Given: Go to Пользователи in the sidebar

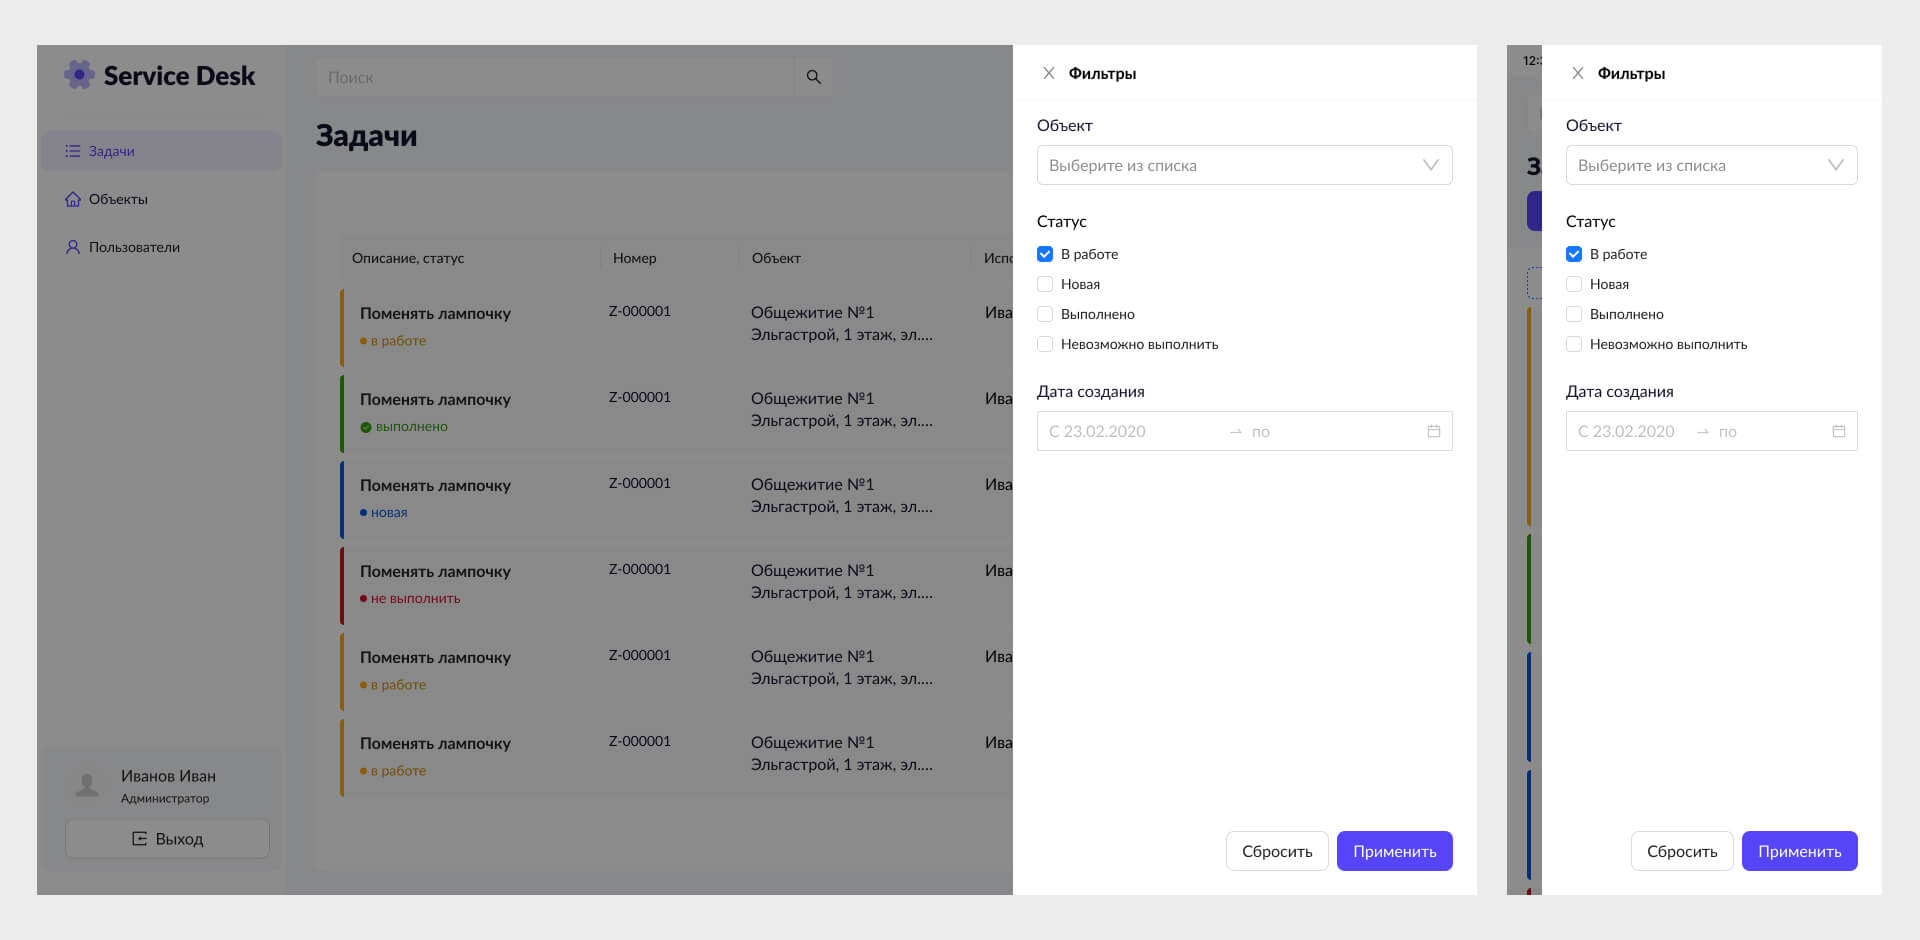Looking at the screenshot, I should (134, 247).
